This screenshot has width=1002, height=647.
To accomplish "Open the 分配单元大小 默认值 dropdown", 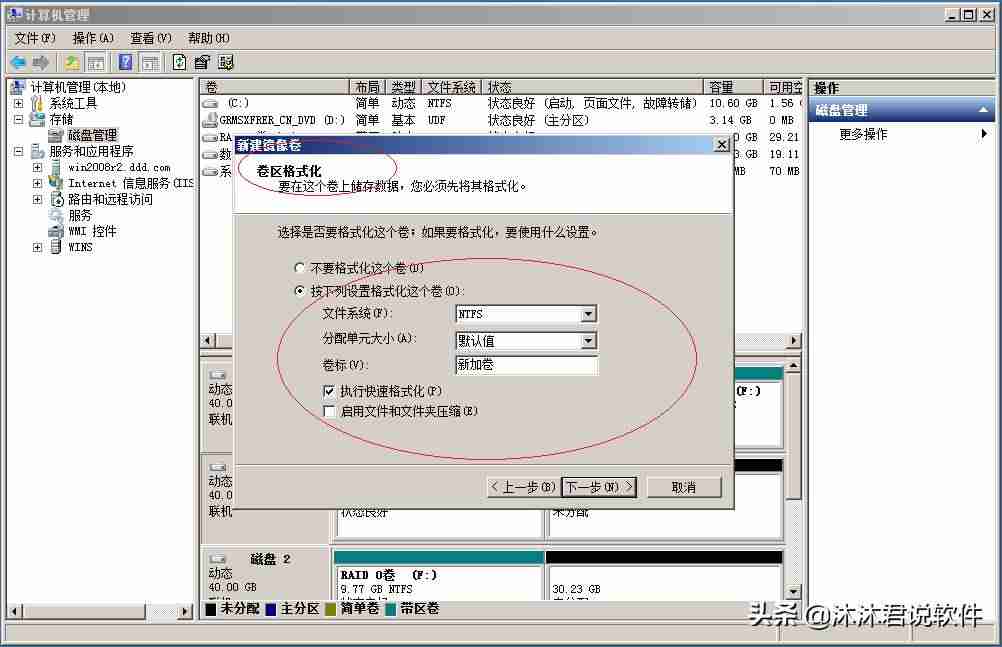I will 589,341.
